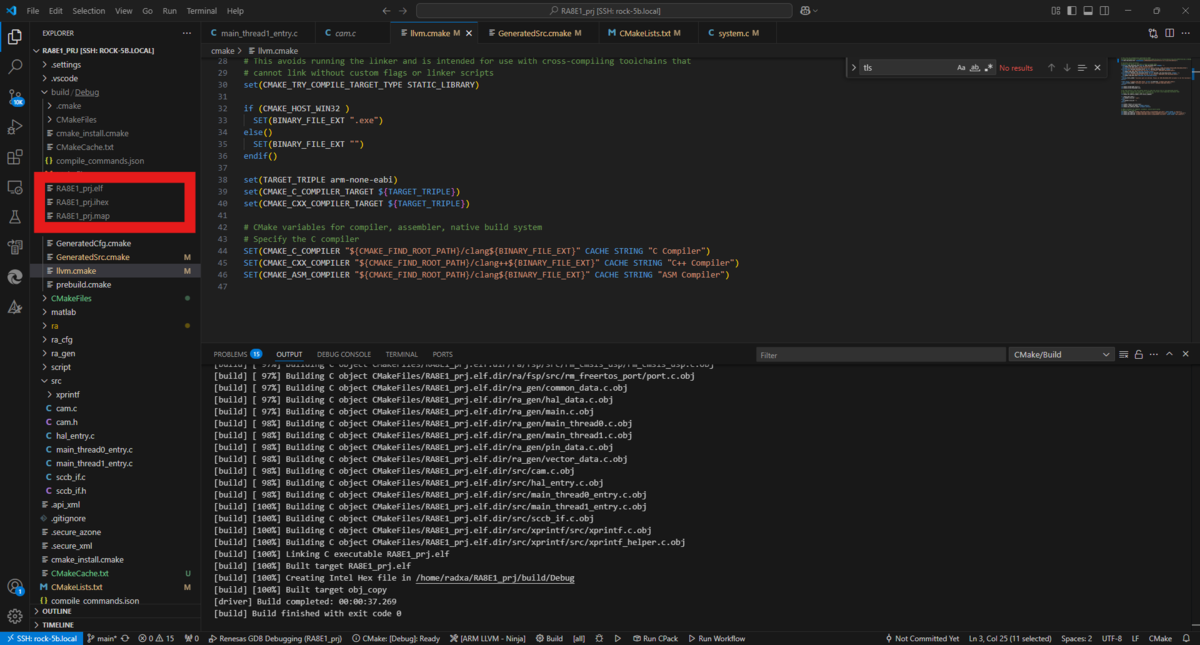Click the output Filter input field
This screenshot has height=645, width=1200.
tap(880, 354)
